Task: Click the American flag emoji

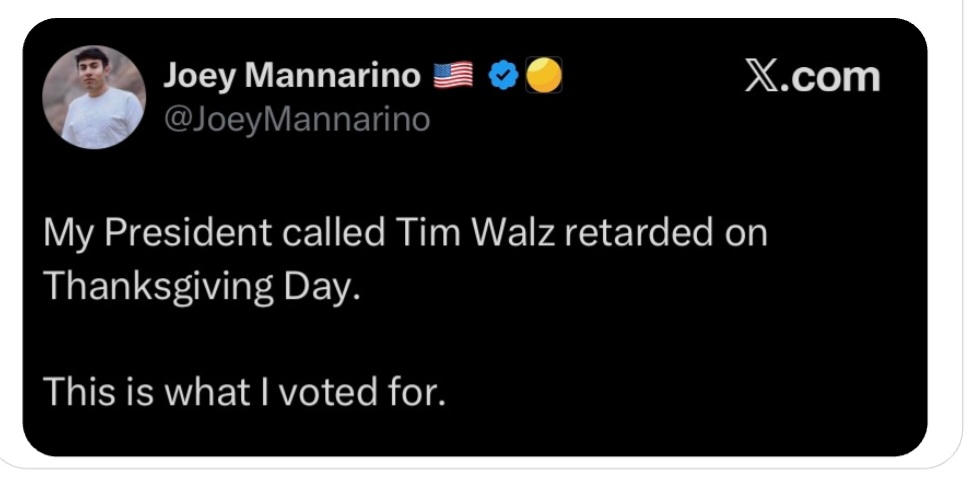Action: [453, 75]
